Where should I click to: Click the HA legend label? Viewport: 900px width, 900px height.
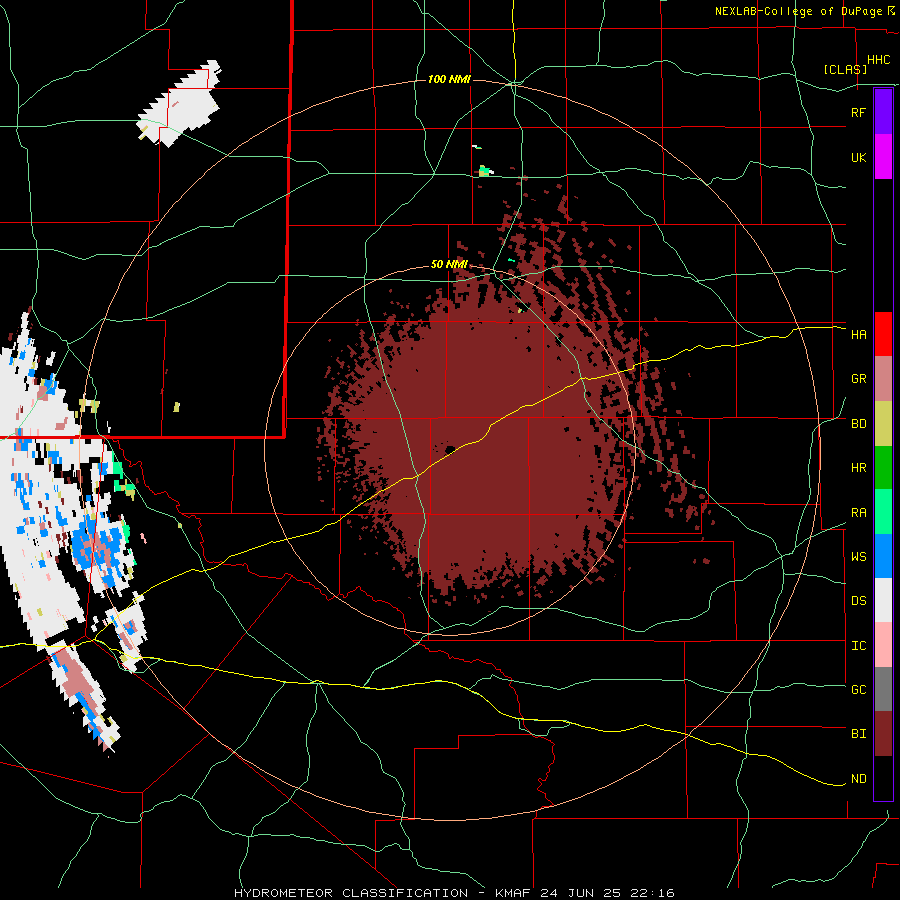[x=858, y=334]
